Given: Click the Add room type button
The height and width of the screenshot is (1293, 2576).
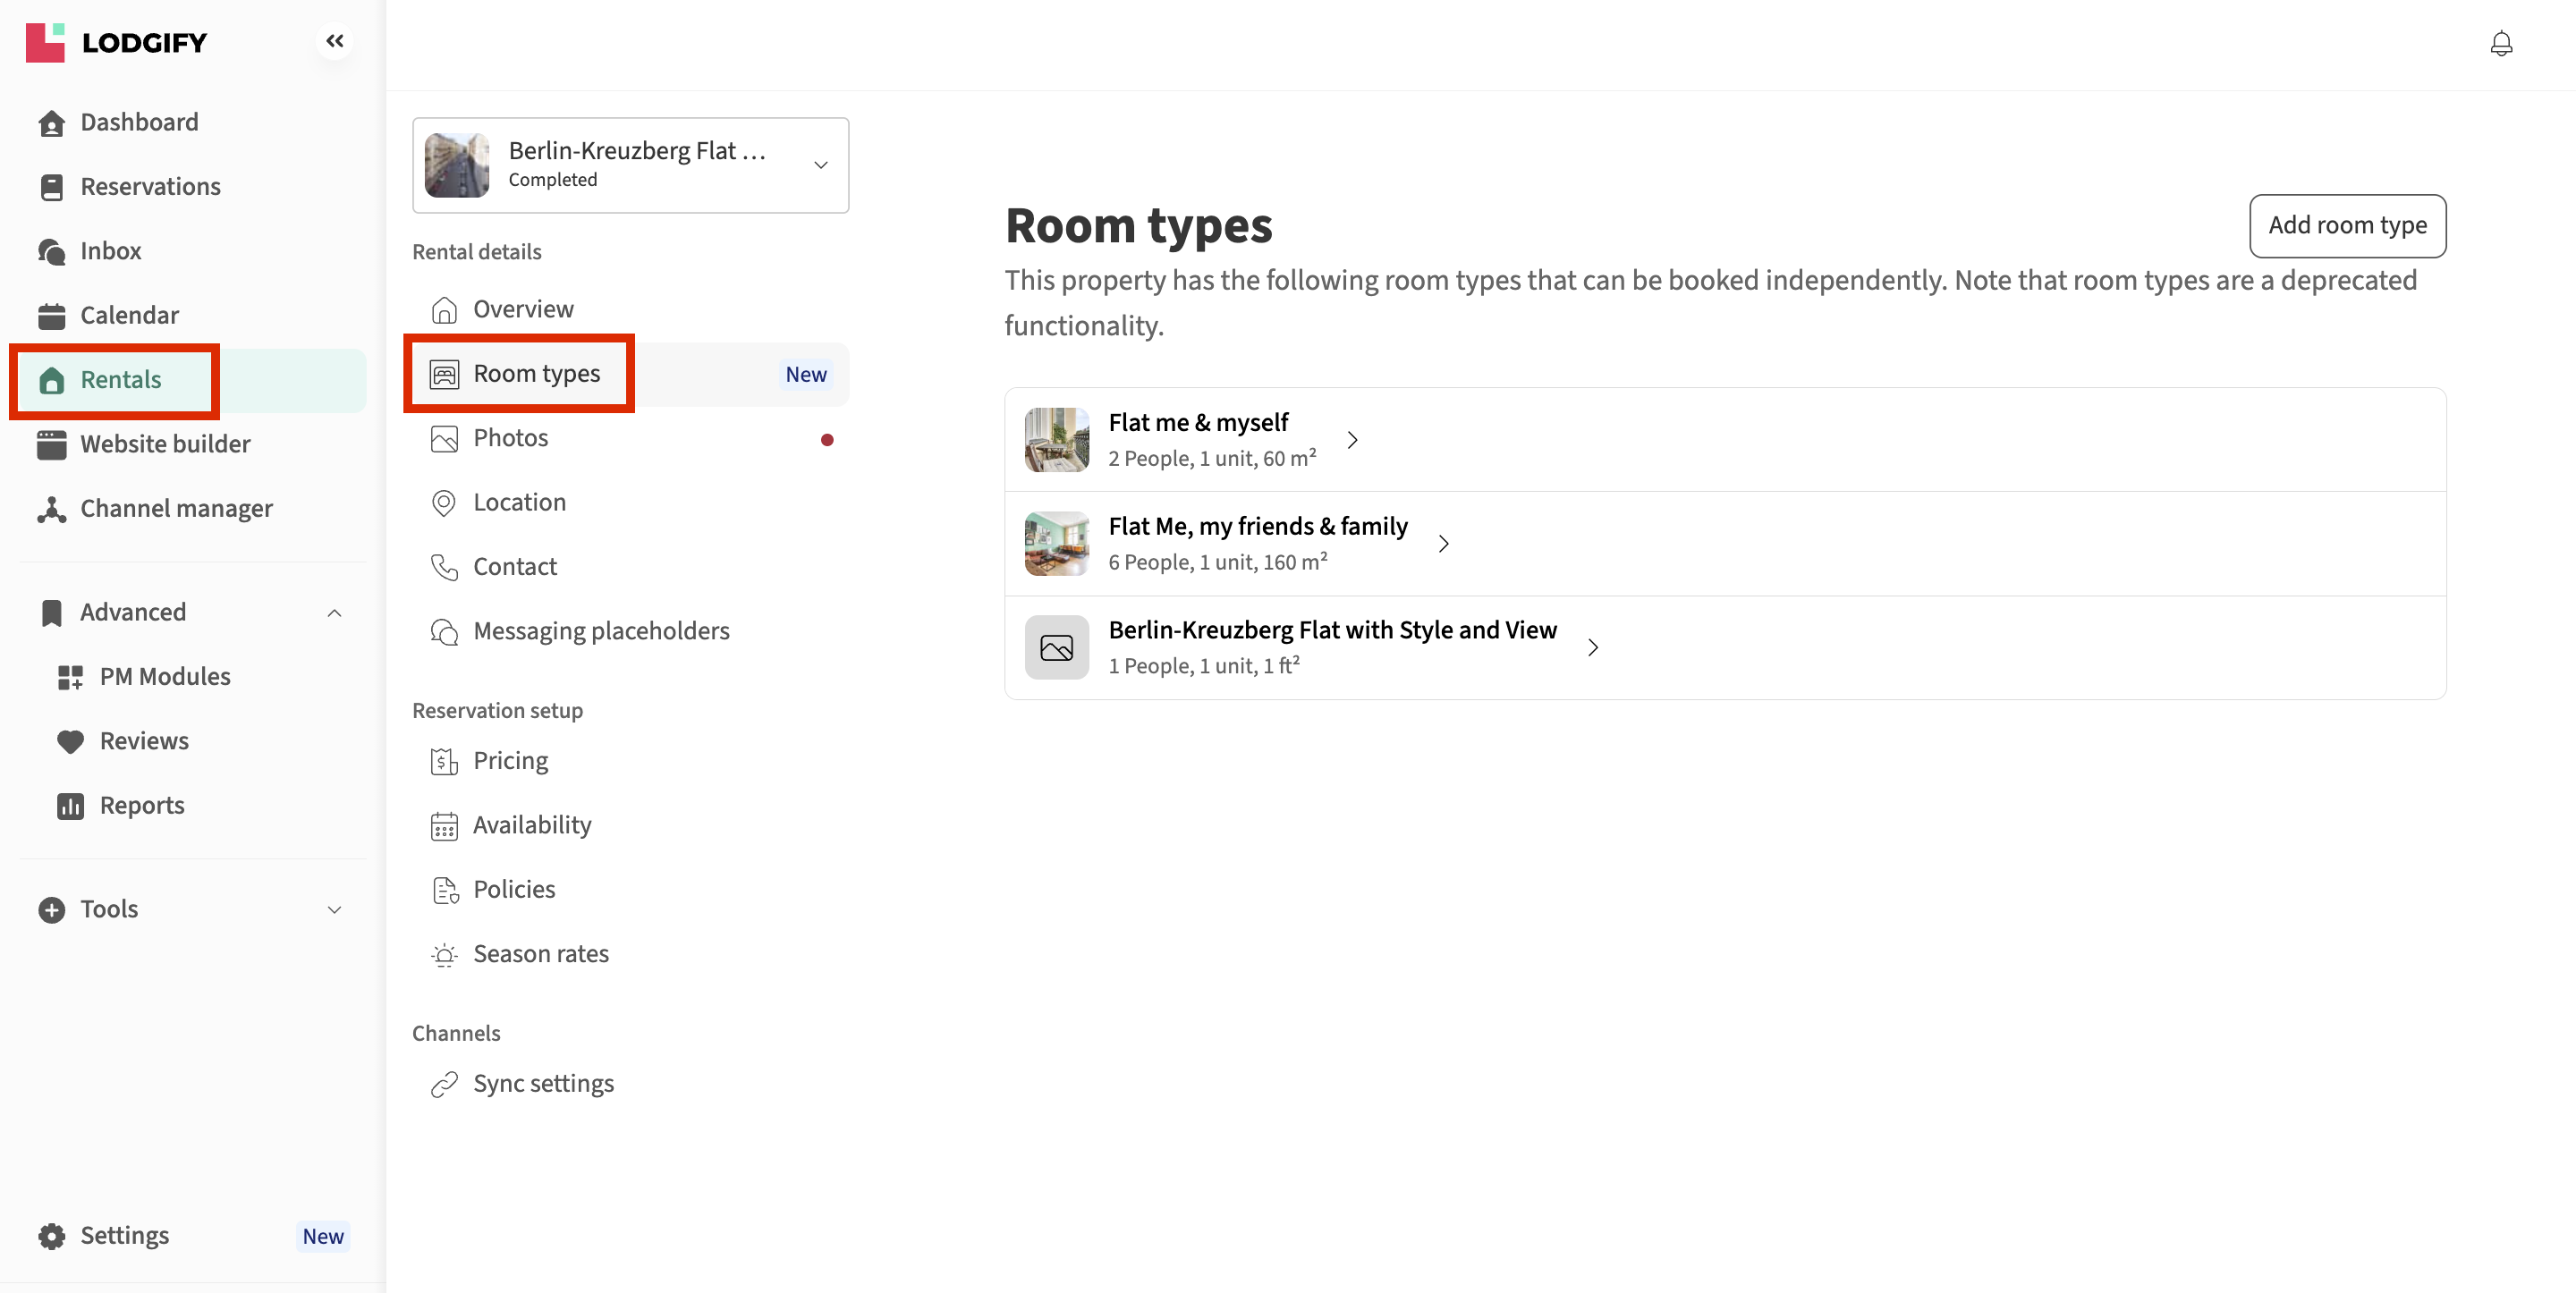Looking at the screenshot, I should (x=2346, y=226).
